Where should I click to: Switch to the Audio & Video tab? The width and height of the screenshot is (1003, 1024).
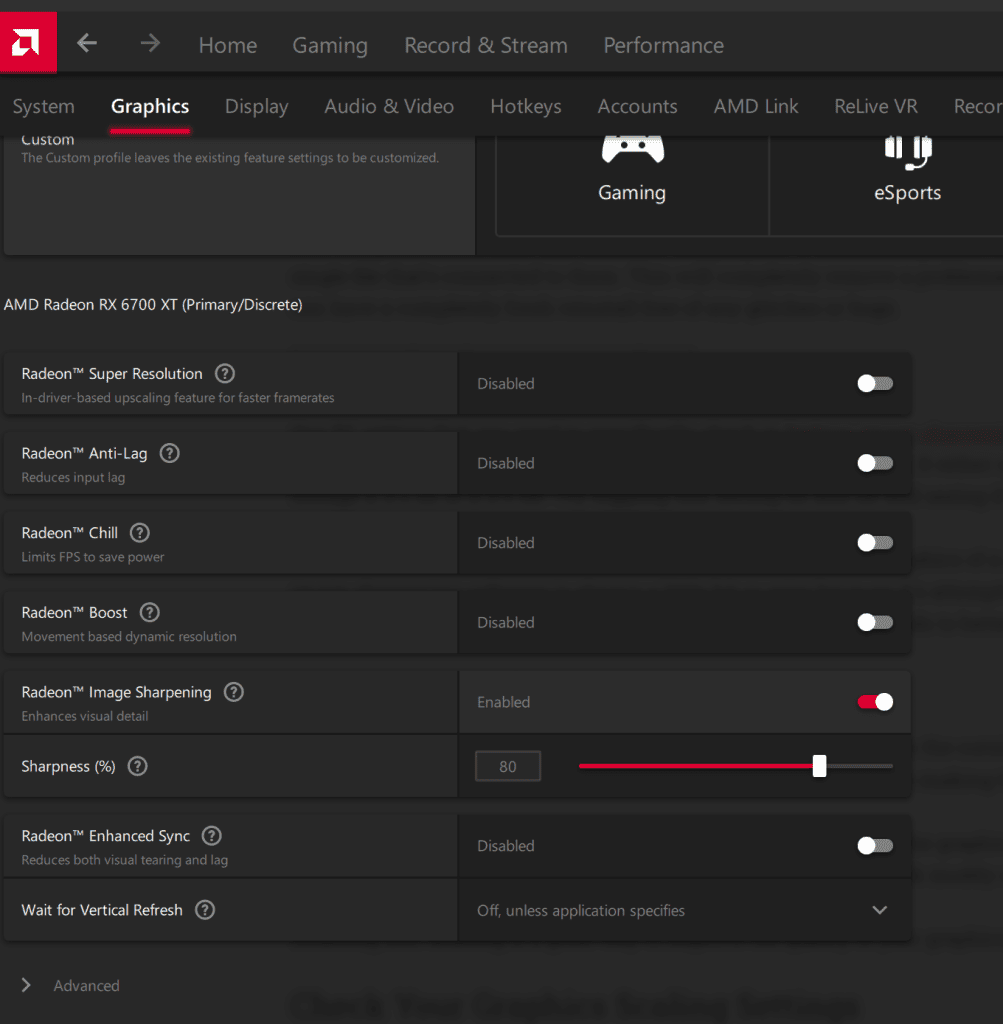coord(389,106)
